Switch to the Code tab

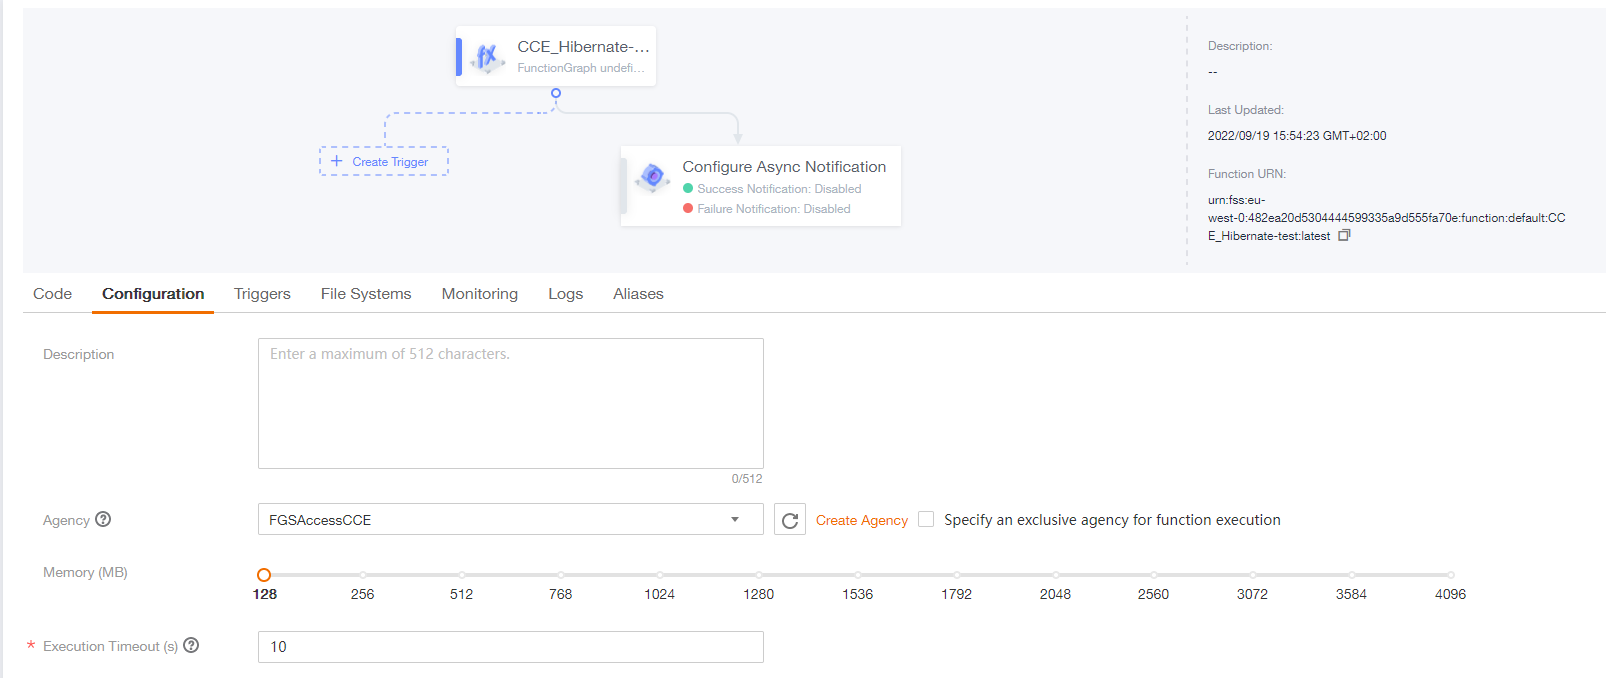coord(52,294)
